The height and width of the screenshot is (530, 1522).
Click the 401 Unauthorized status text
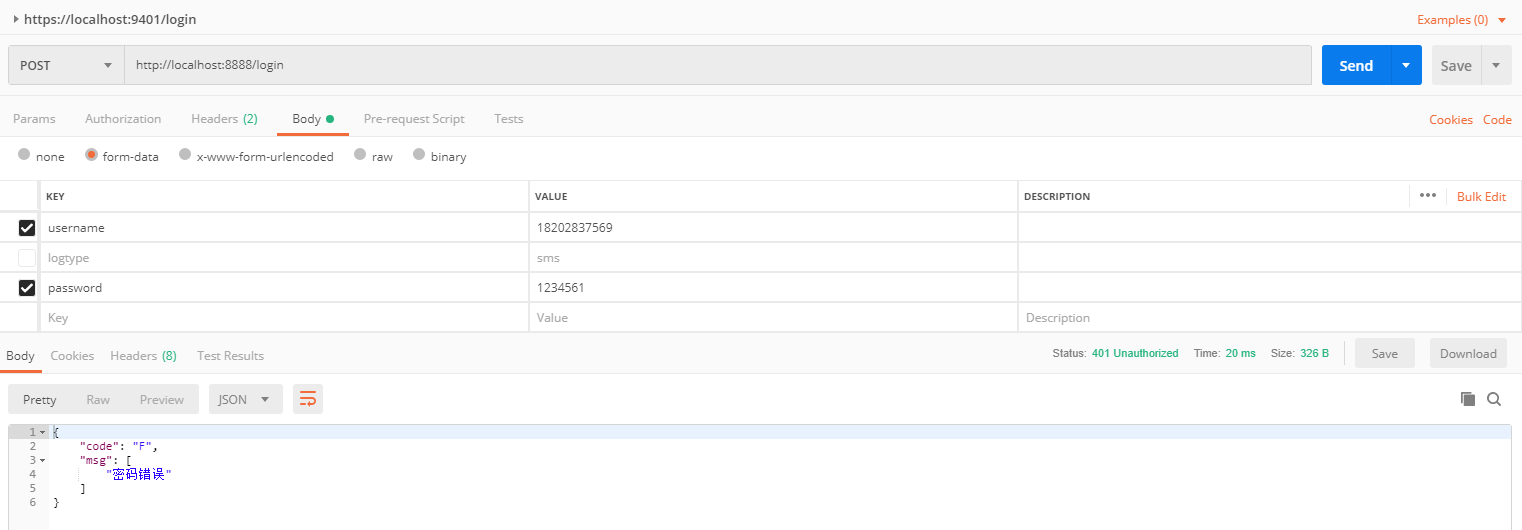pos(1135,353)
